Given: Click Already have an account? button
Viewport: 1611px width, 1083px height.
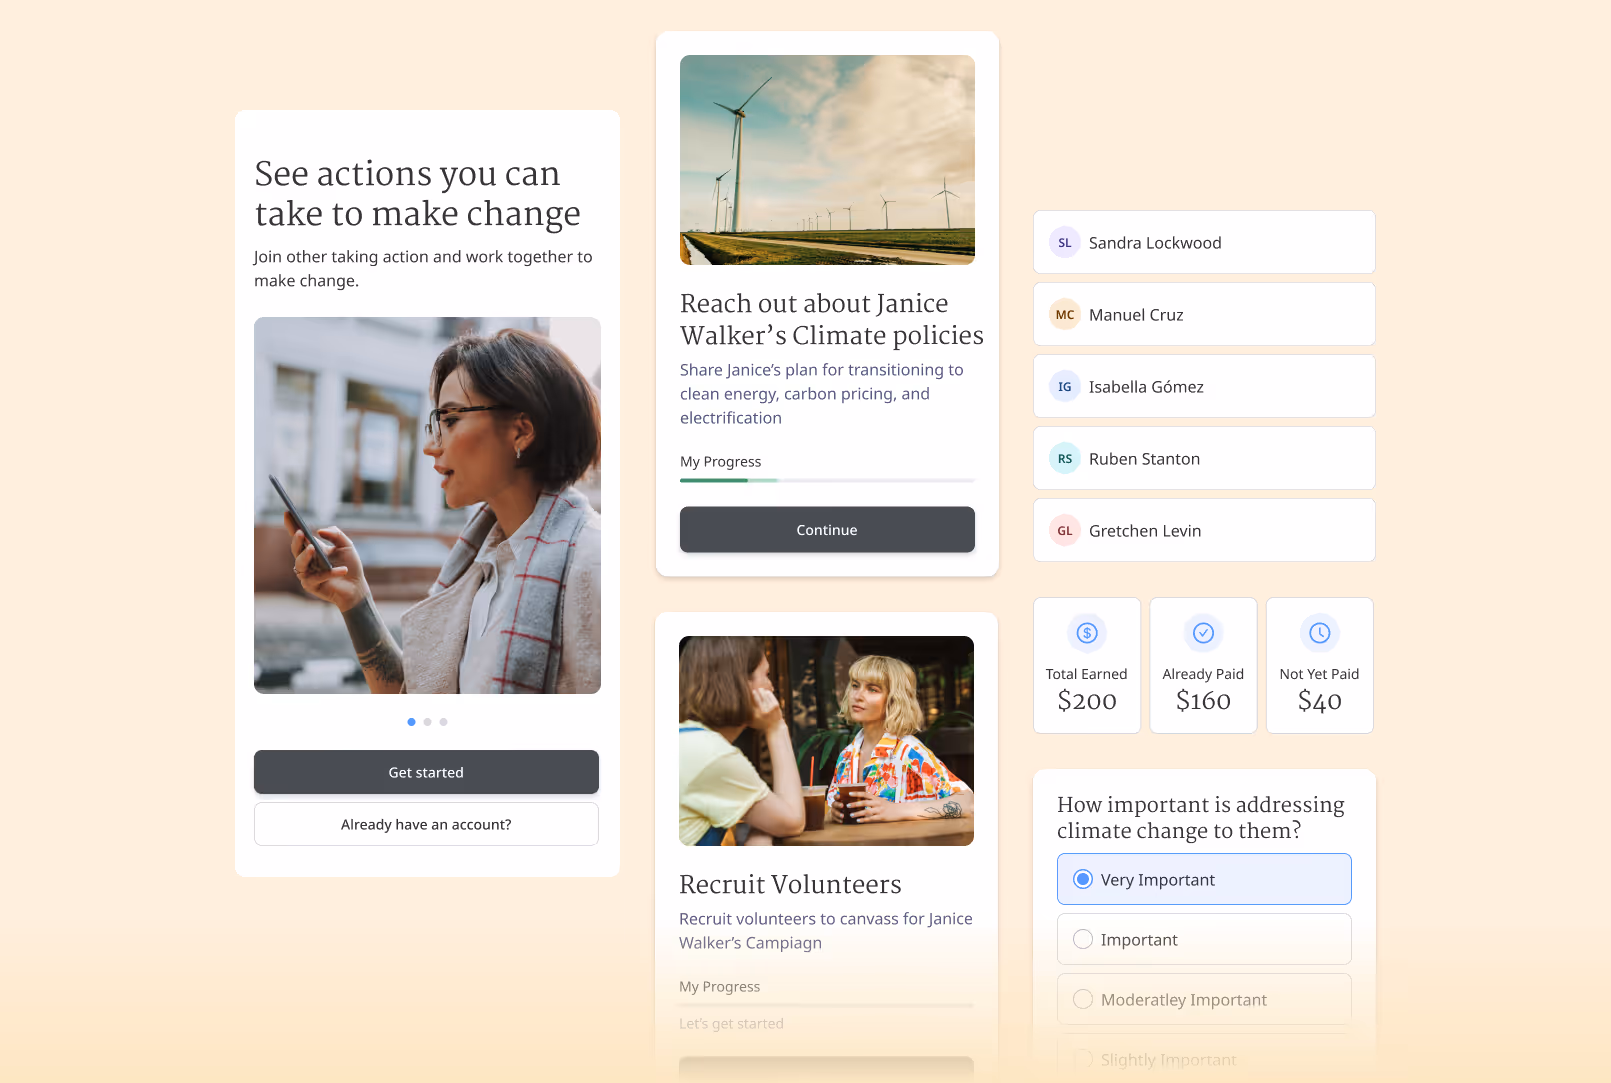Looking at the screenshot, I should 426,824.
